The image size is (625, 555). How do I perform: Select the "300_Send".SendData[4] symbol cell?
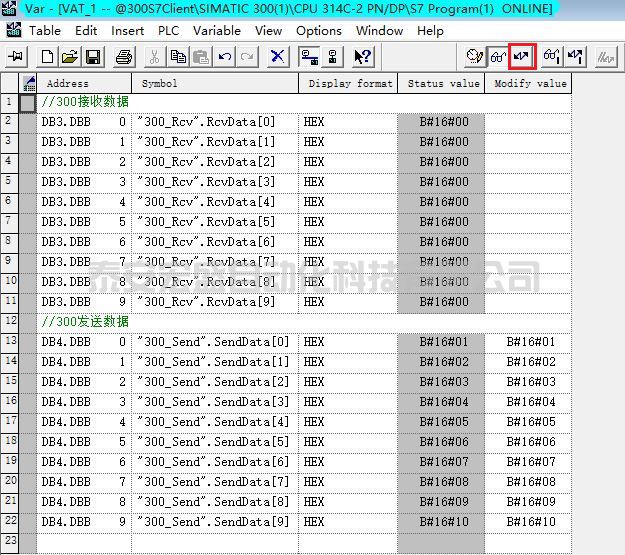tap(214, 422)
